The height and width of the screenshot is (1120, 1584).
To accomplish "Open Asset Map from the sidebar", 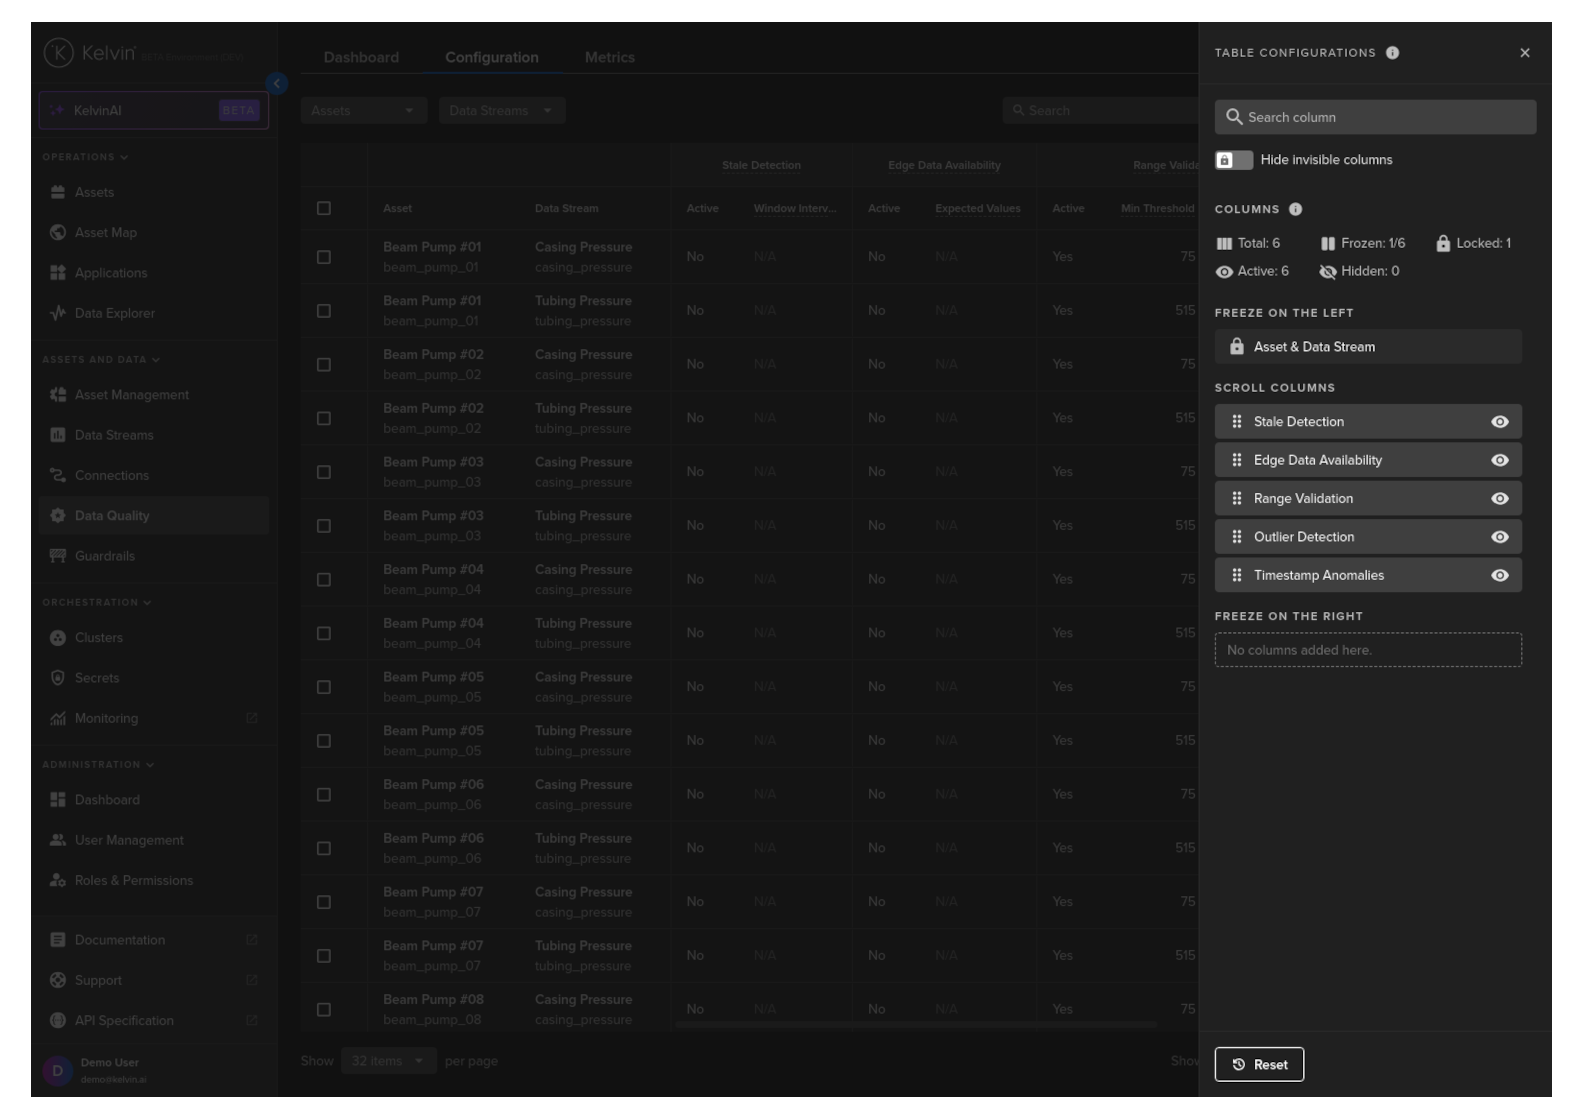I will (106, 233).
